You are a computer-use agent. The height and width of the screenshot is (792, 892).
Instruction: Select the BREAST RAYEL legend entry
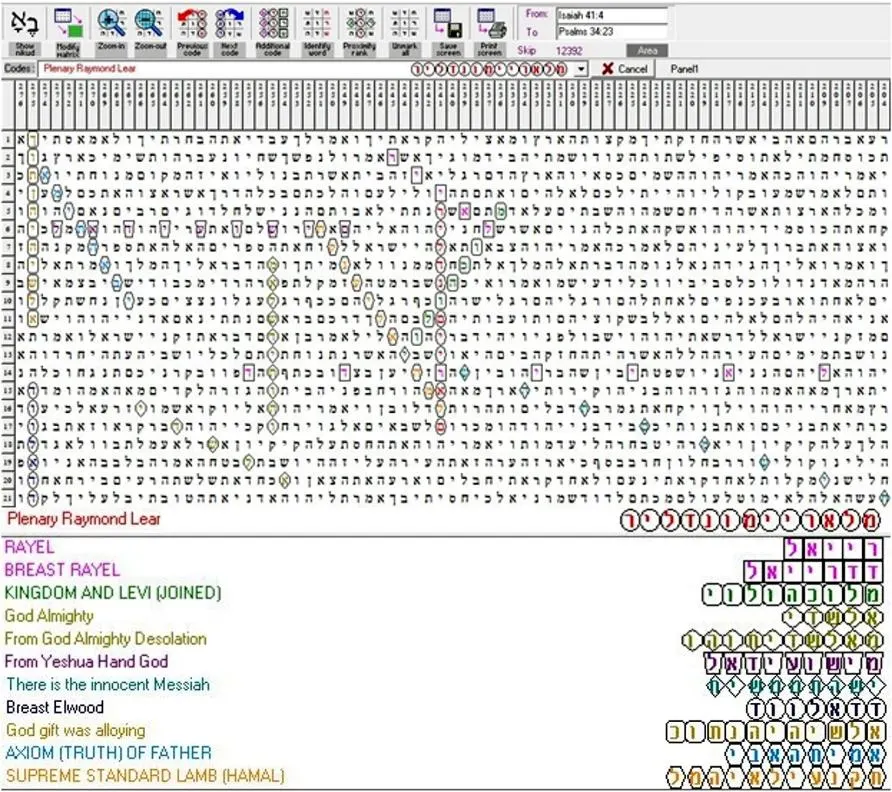[x=62, y=570]
